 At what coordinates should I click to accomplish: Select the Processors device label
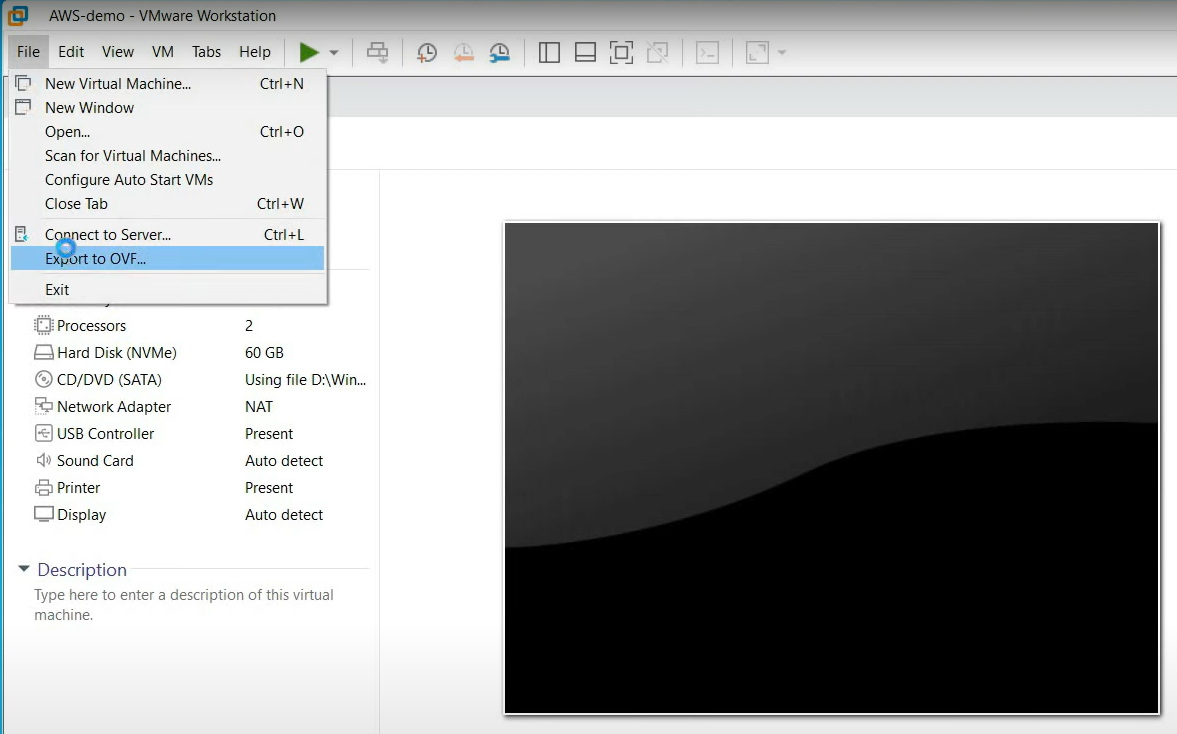(92, 326)
